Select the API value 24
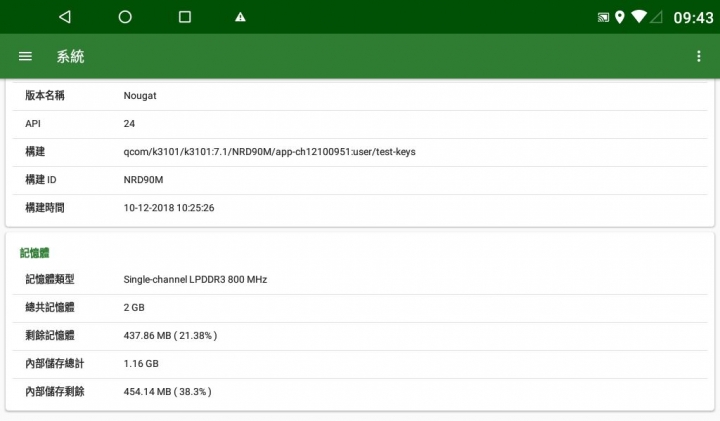The image size is (720, 421). 129,123
